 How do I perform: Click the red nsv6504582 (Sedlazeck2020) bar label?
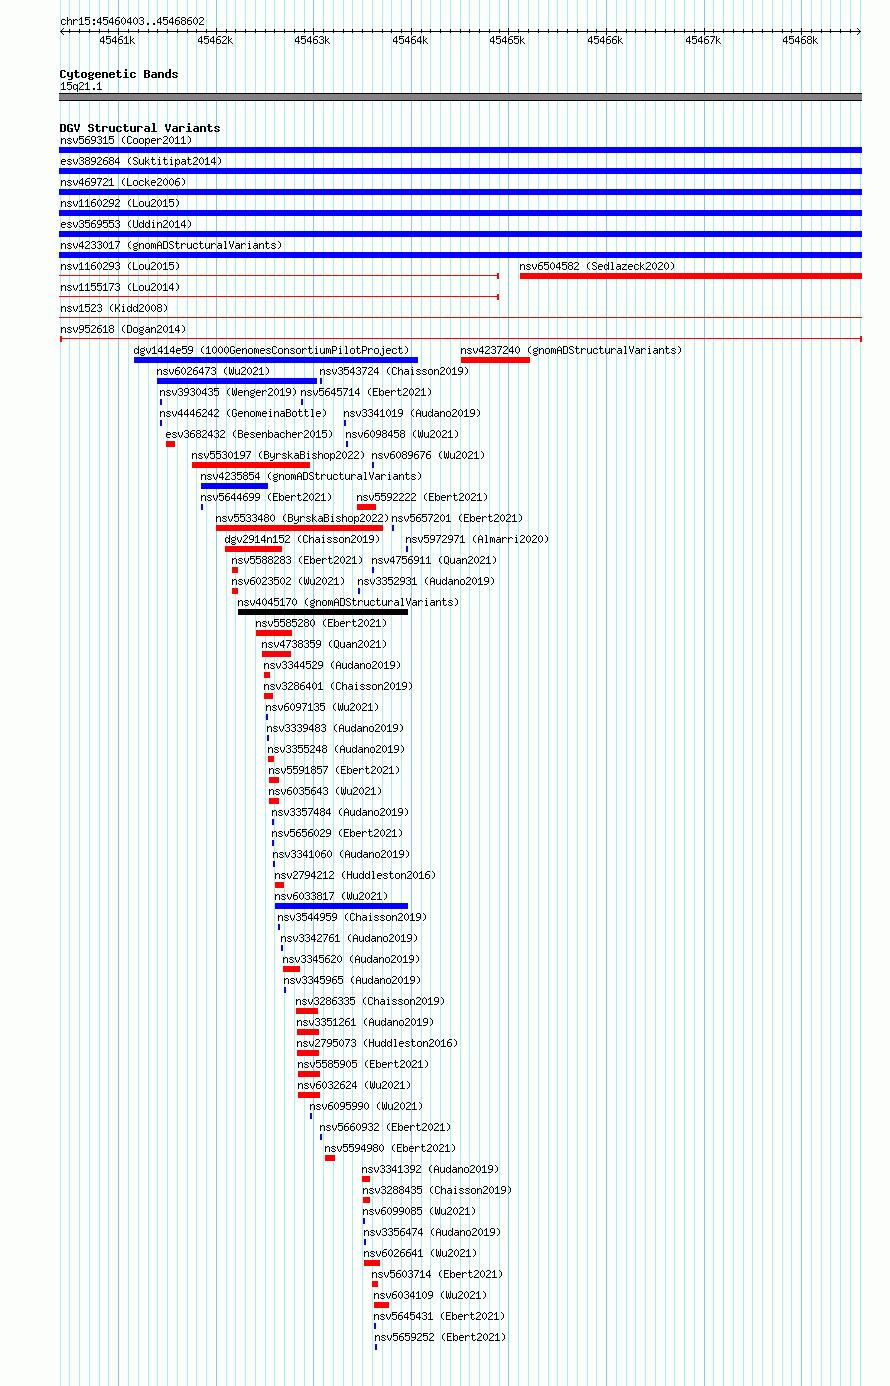coord(598,267)
